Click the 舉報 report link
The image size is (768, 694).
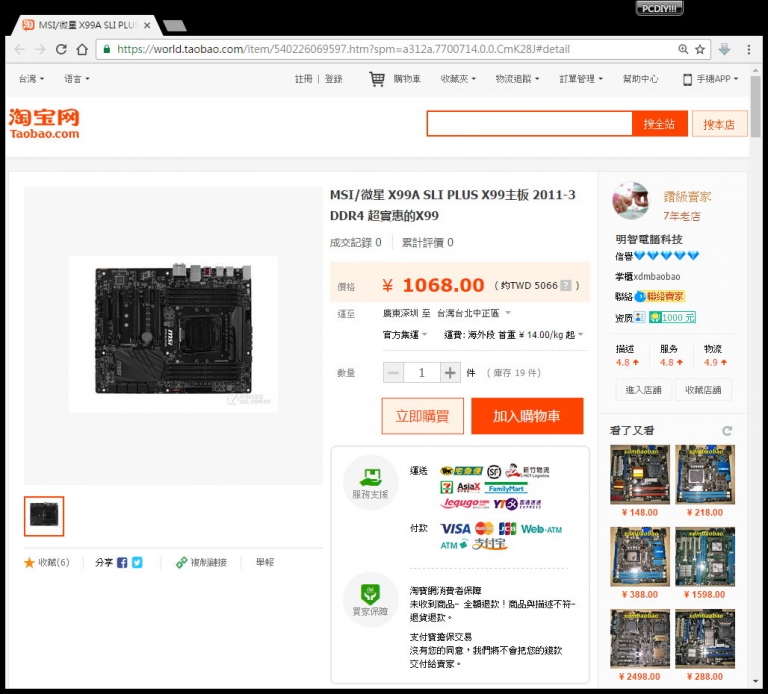265,562
